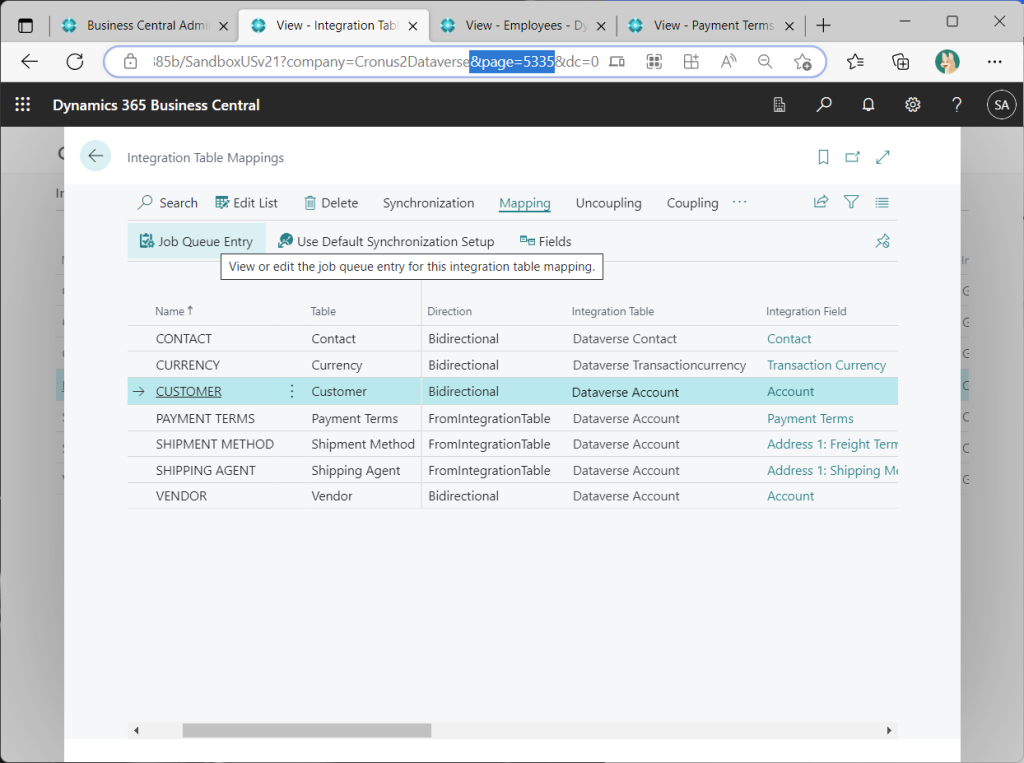The image size is (1024, 763).
Task: Click the Delete action
Action: [331, 203]
